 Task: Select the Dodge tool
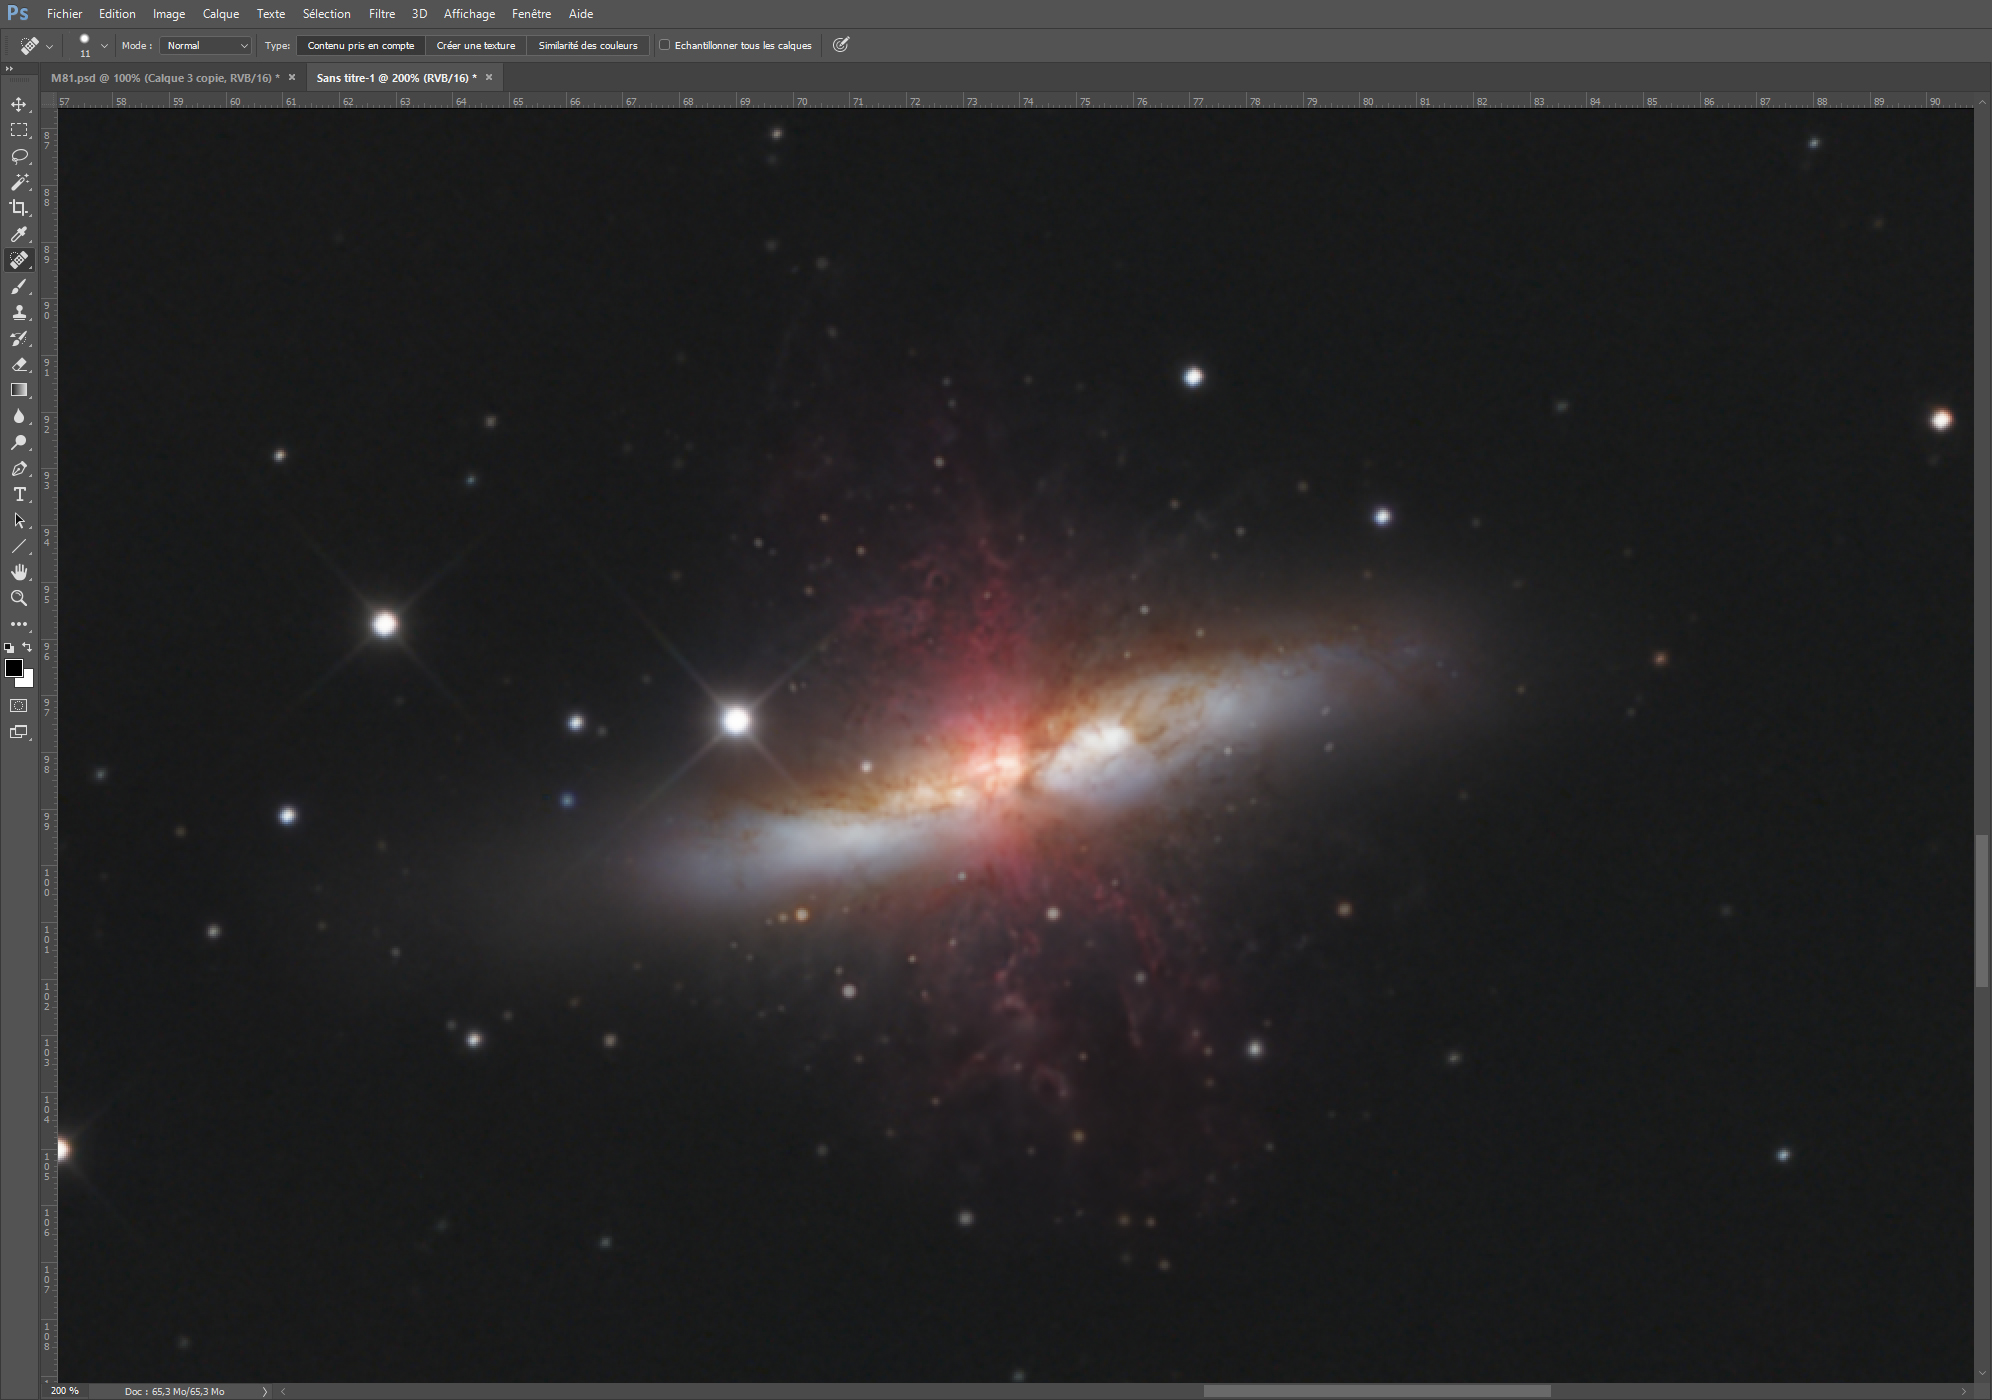pyautogui.click(x=19, y=442)
